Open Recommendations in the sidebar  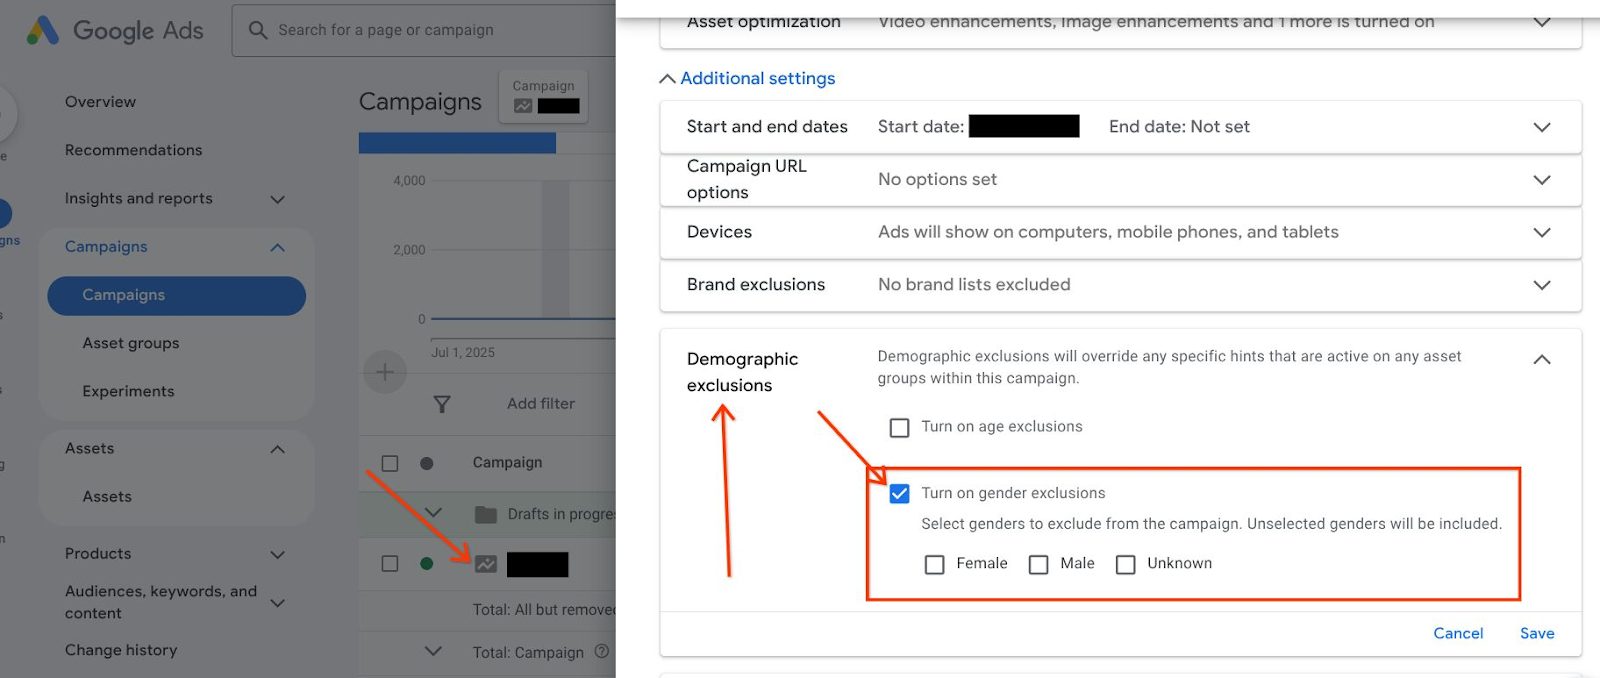133,150
